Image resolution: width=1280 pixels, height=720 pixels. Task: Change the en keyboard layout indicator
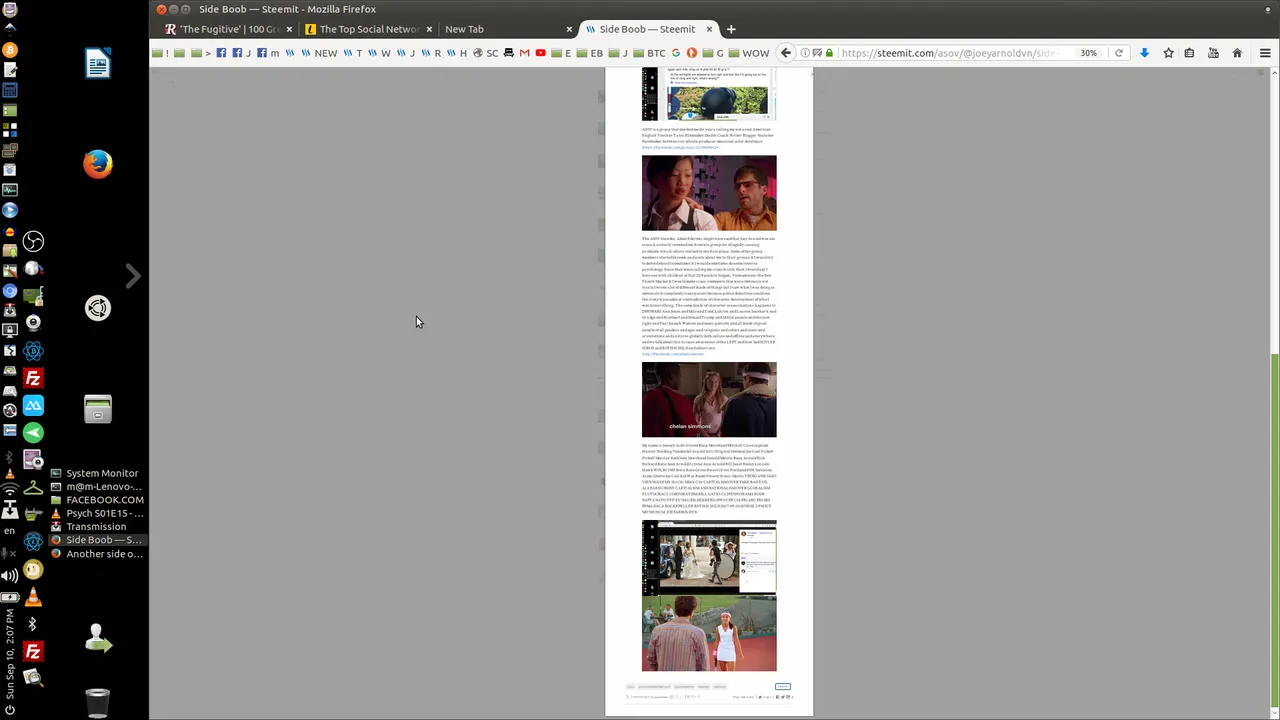pyautogui.click(x=10, y=531)
